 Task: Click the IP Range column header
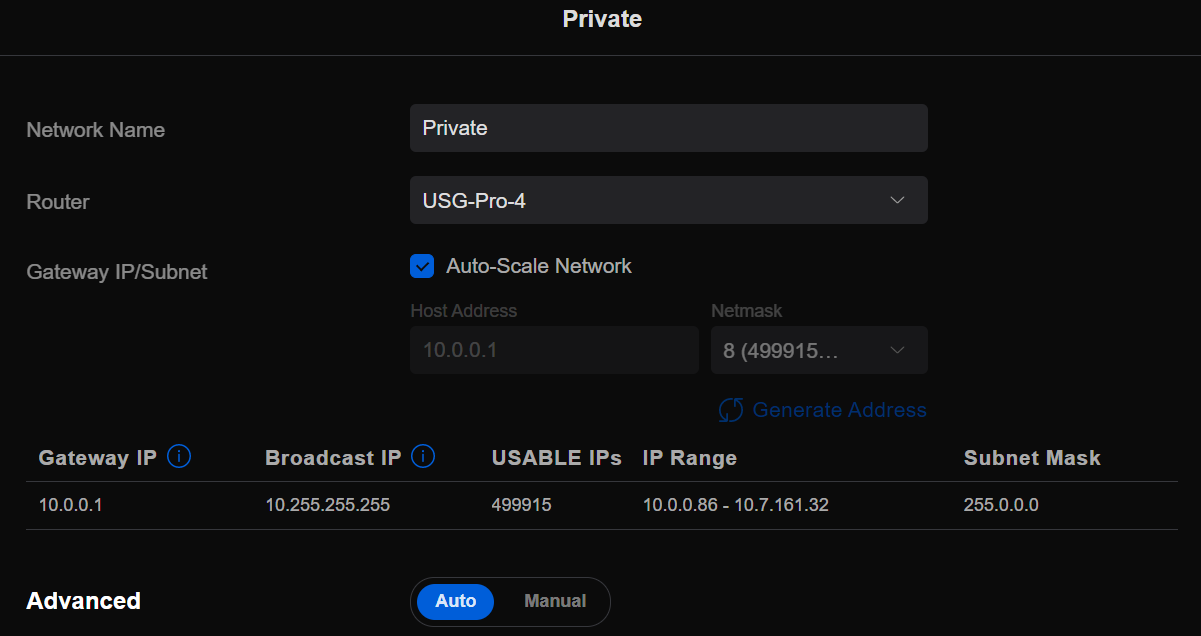(689, 458)
